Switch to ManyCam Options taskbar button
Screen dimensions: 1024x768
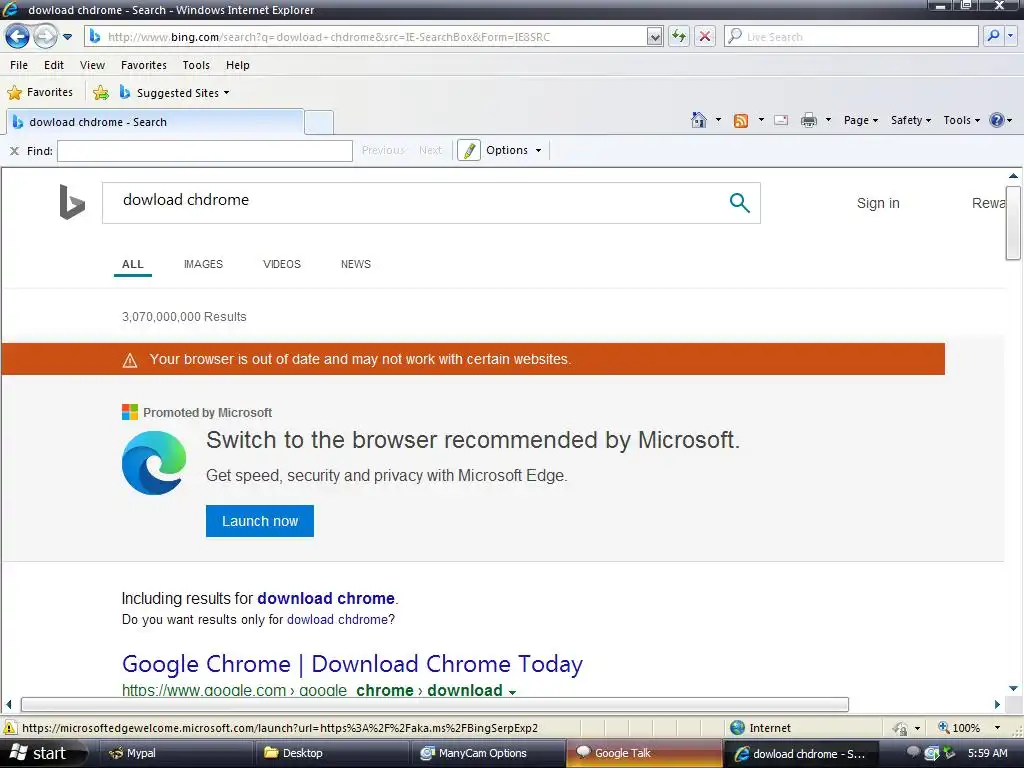tap(489, 754)
